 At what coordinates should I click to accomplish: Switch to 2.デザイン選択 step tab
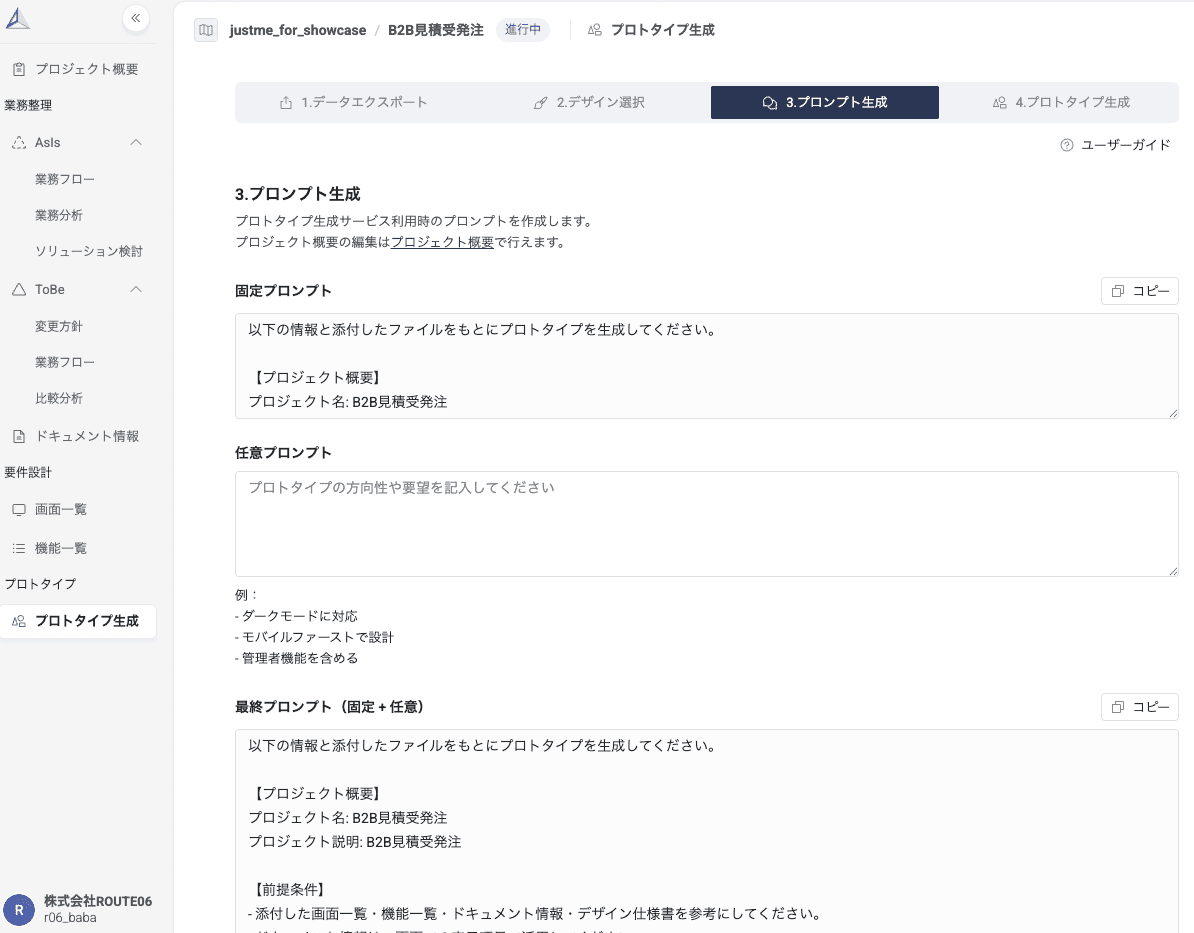click(589, 102)
